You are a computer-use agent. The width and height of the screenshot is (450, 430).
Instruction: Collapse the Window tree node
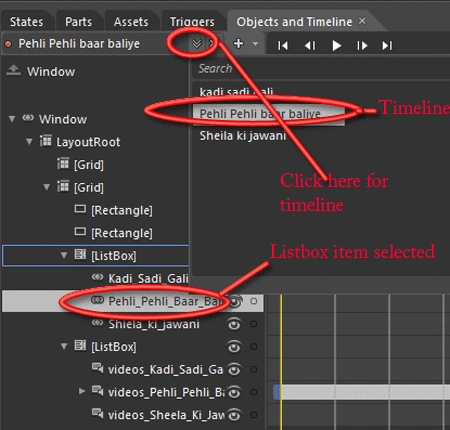[x=12, y=119]
